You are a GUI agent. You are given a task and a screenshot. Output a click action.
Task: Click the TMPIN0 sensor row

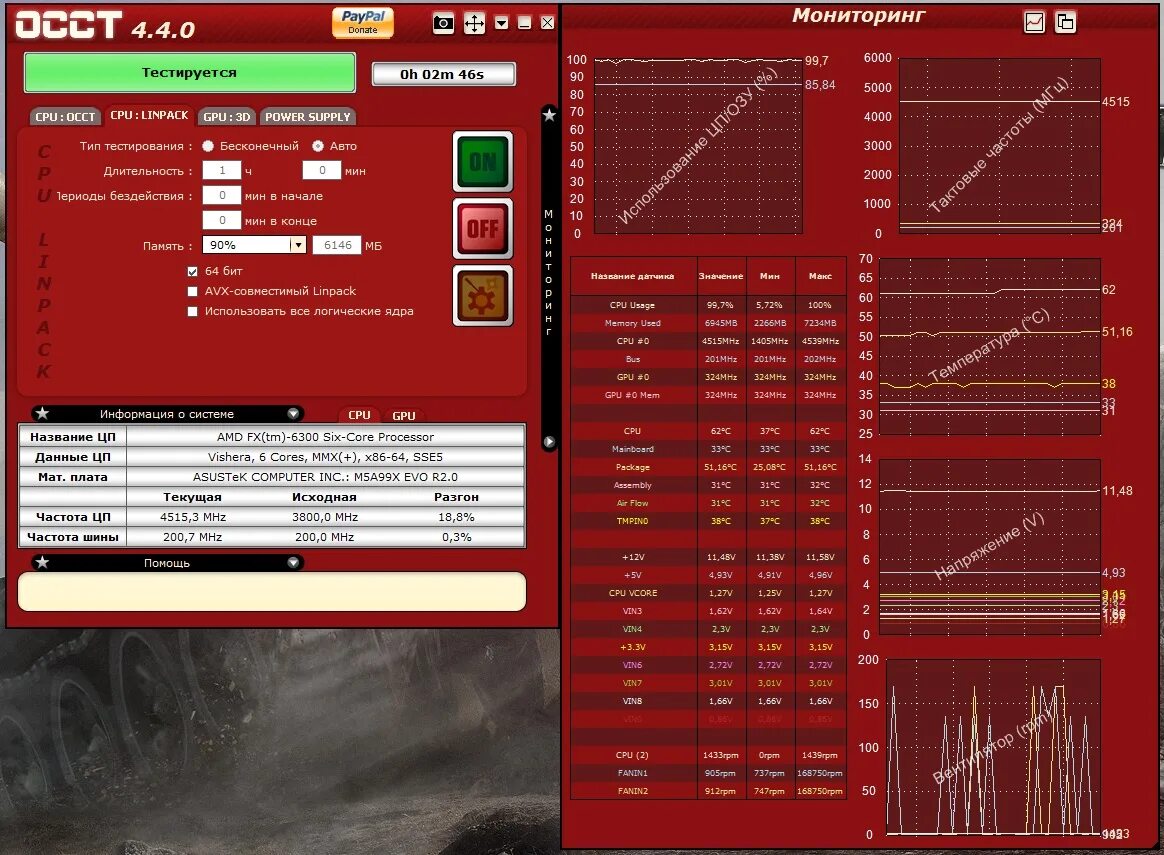click(x=708, y=521)
